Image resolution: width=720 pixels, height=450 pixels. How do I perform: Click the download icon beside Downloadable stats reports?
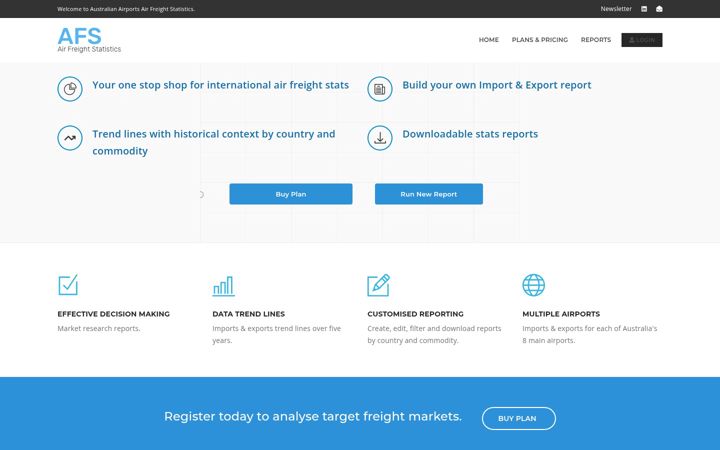(380, 138)
